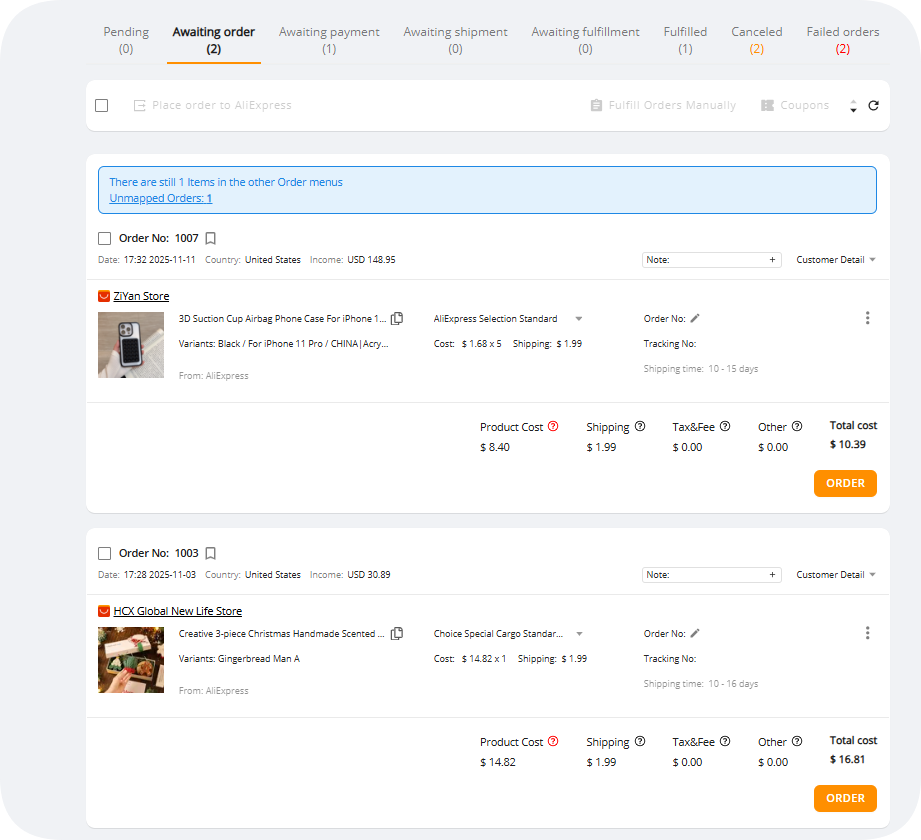
Task: Open the Failed orders tab
Action: (842, 39)
